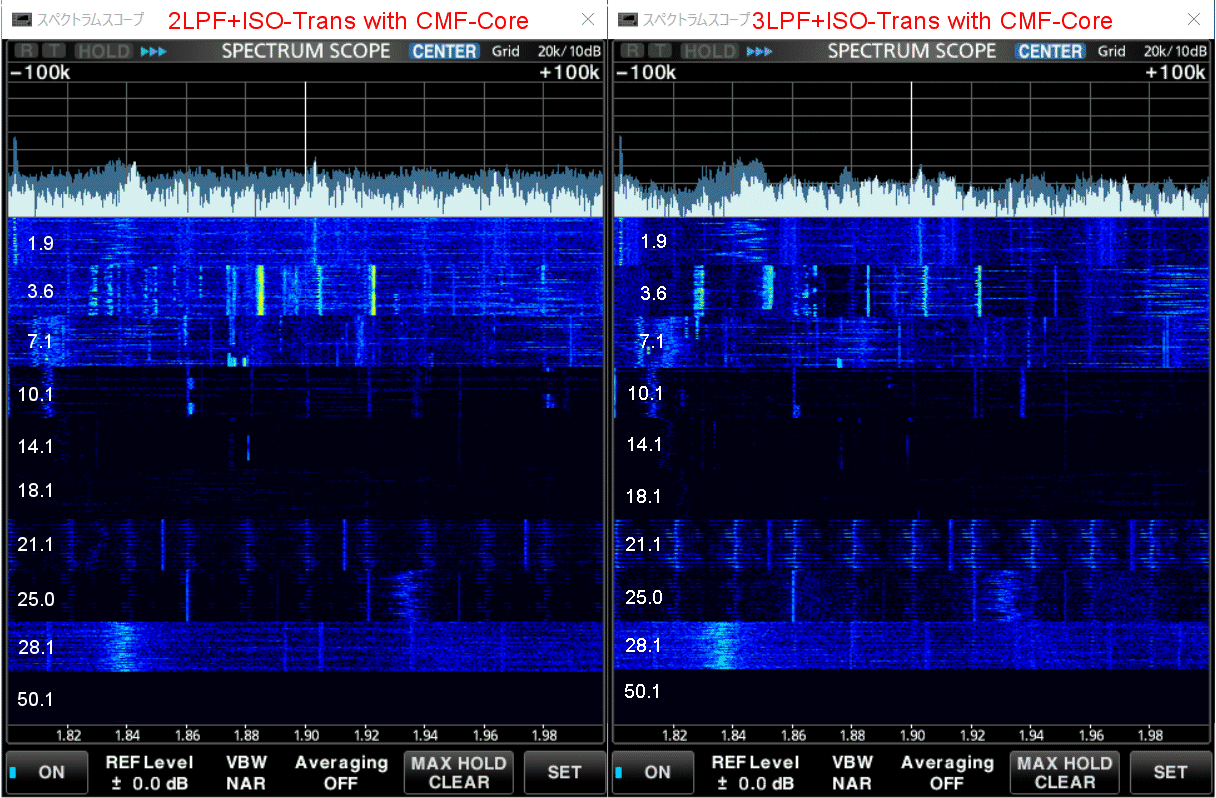Switch the CENTER mode in 3LPF scope
The width and height of the screenshot is (1216, 798).
1050,52
